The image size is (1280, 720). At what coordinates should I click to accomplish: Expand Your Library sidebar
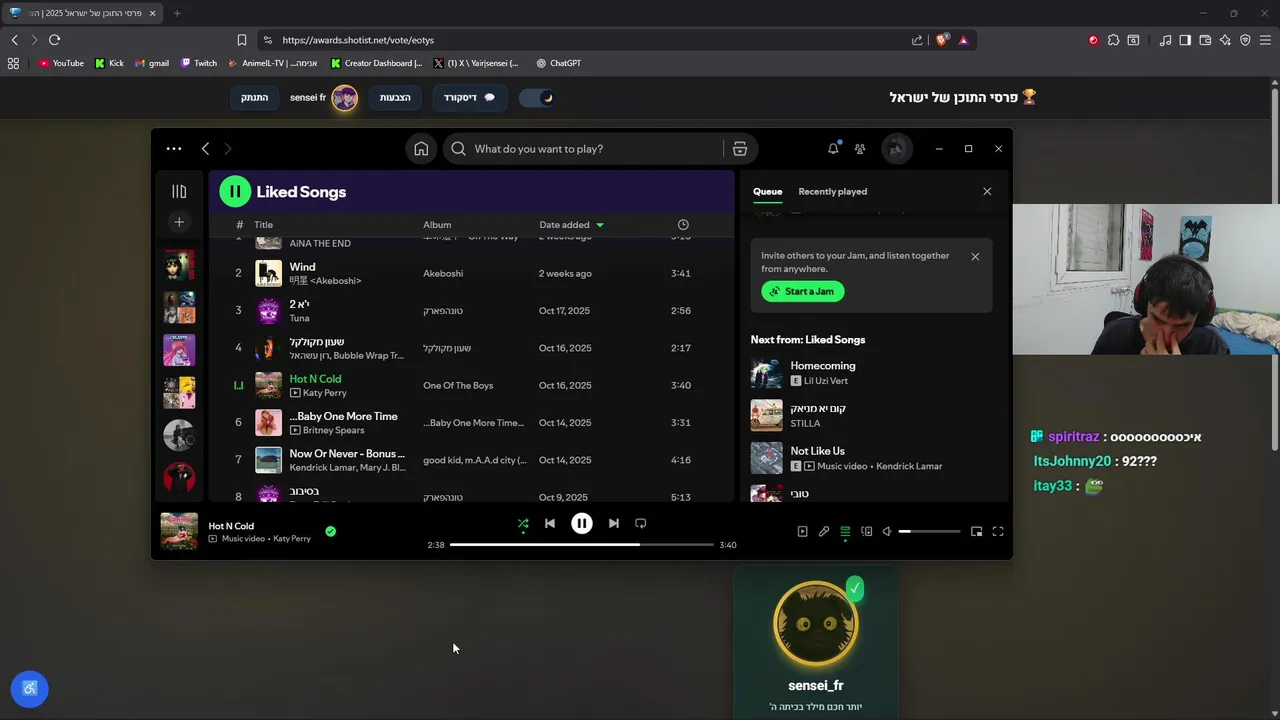pyautogui.click(x=179, y=191)
